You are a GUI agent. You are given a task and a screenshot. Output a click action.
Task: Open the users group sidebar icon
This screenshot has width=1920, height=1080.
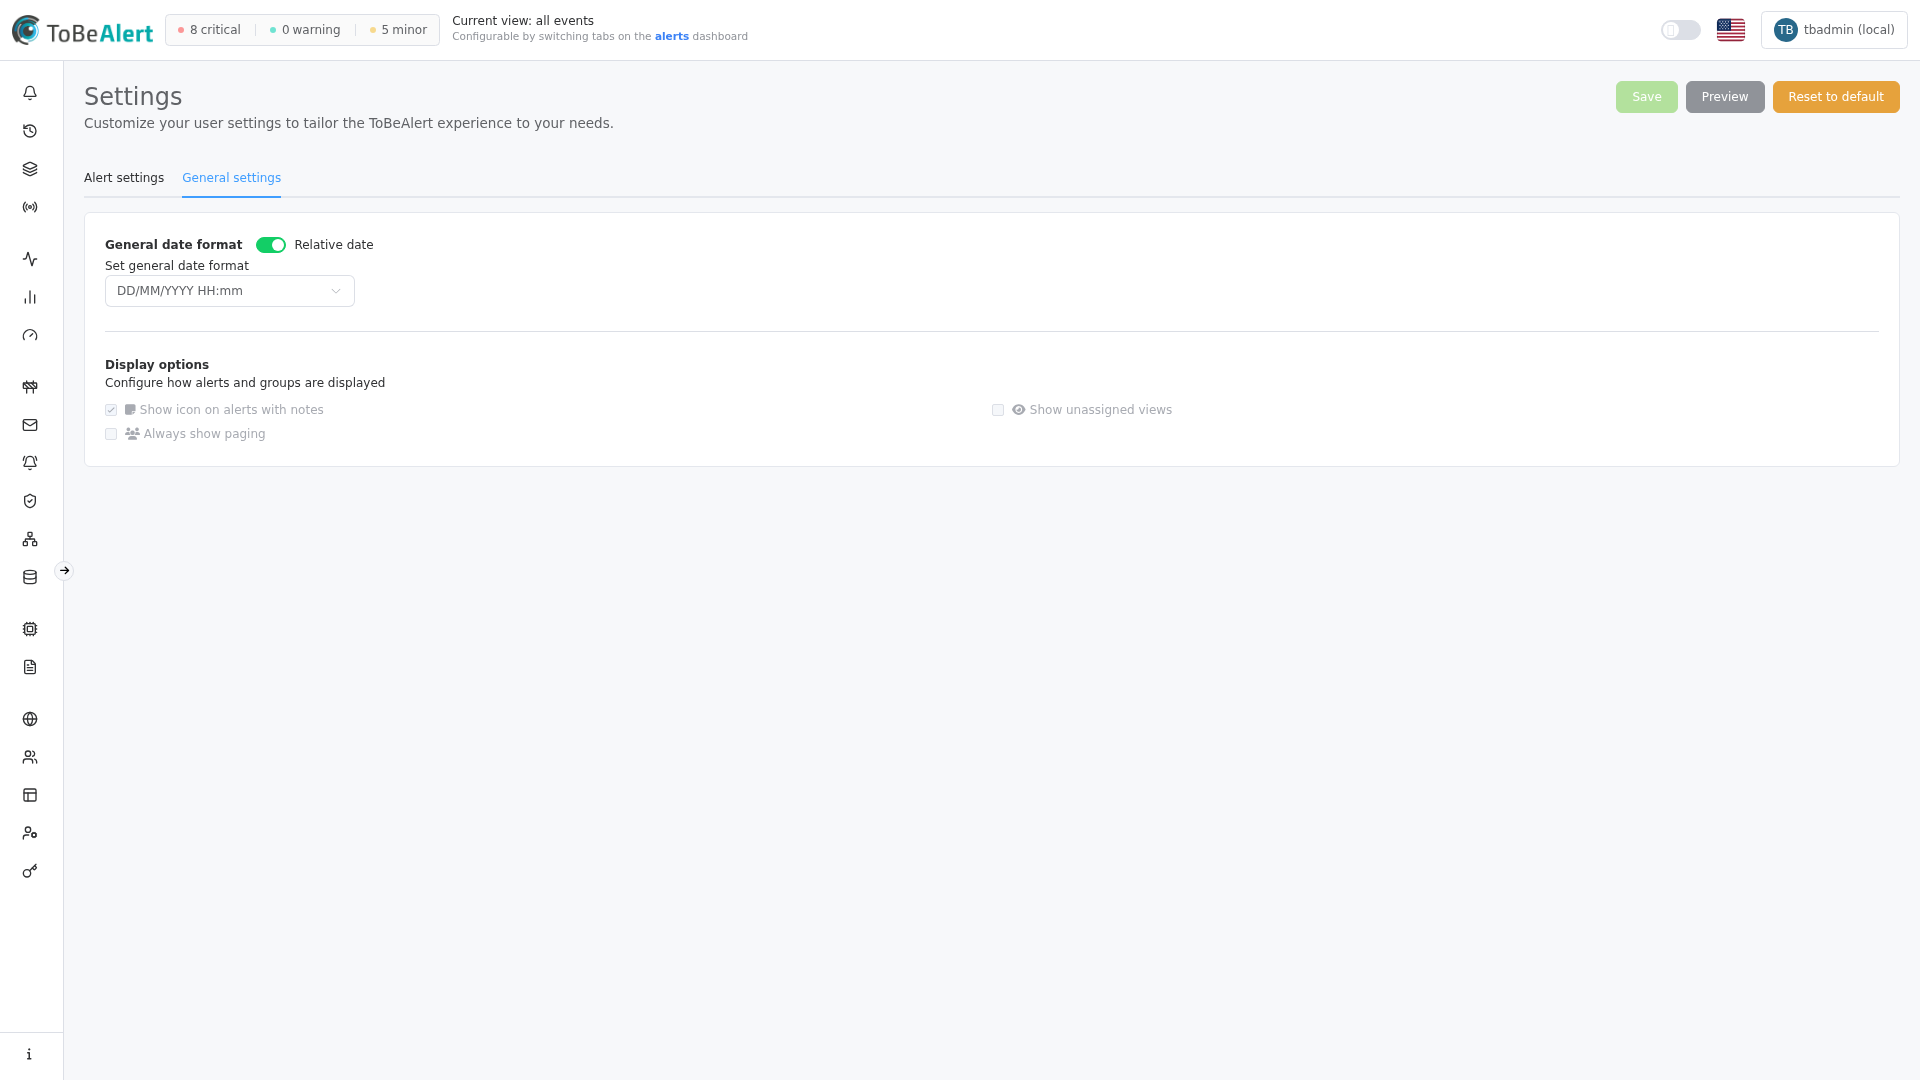[30, 757]
